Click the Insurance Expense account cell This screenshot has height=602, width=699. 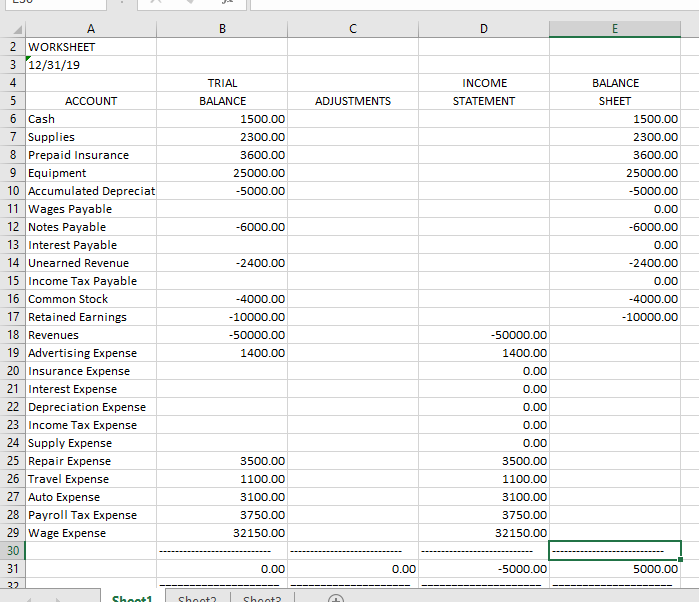(x=91, y=371)
